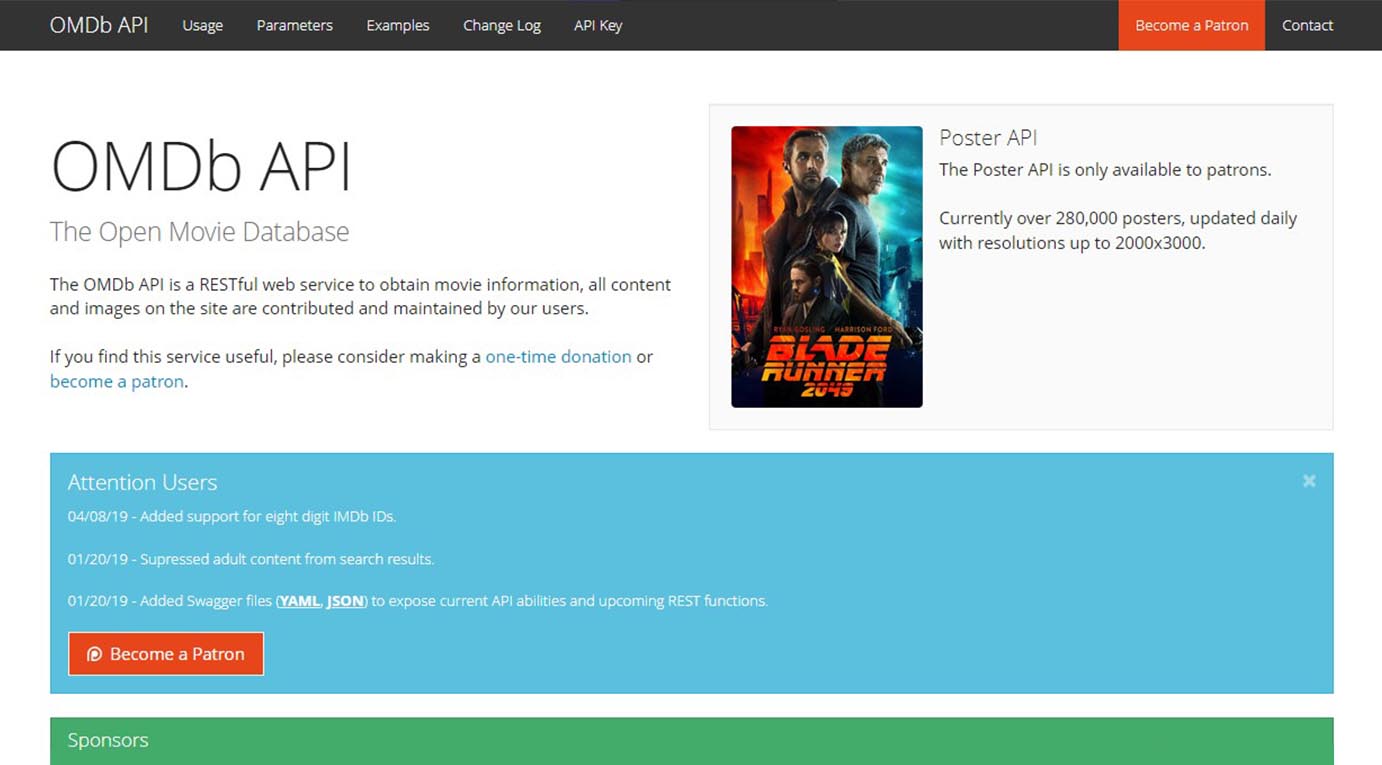
Task: Click the Sponsors heading
Action: (108, 740)
